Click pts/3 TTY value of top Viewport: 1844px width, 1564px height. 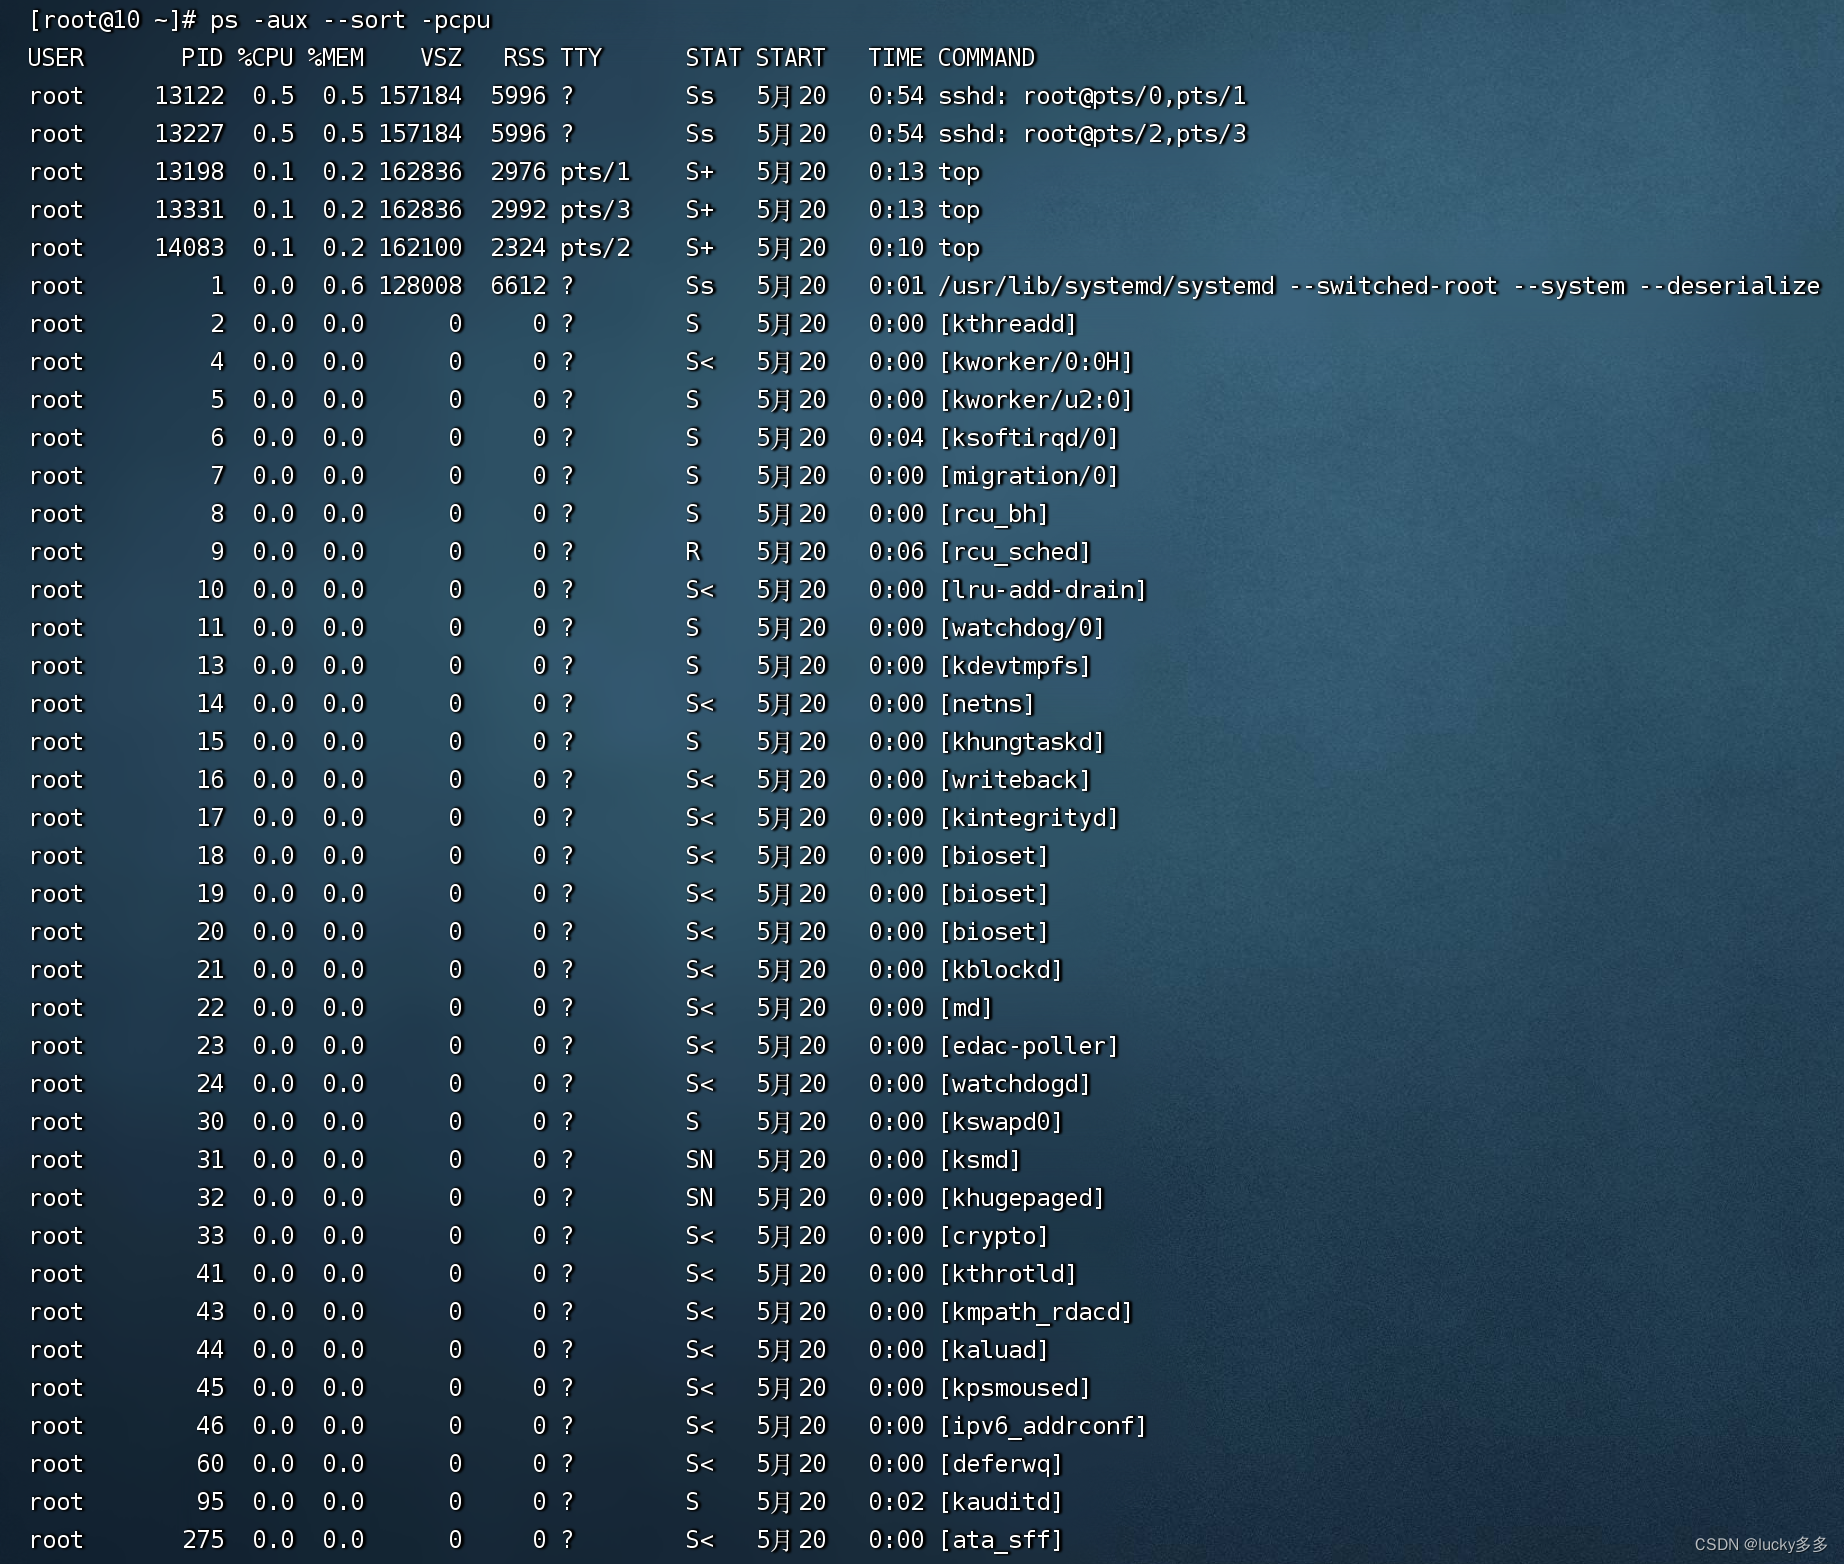(x=595, y=210)
